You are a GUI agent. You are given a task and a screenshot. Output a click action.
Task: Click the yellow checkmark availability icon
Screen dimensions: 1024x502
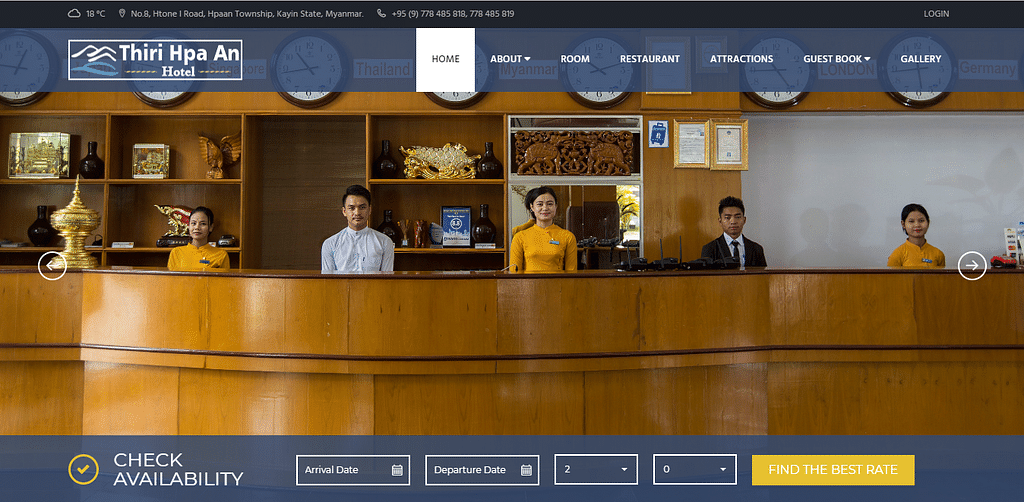pos(83,469)
